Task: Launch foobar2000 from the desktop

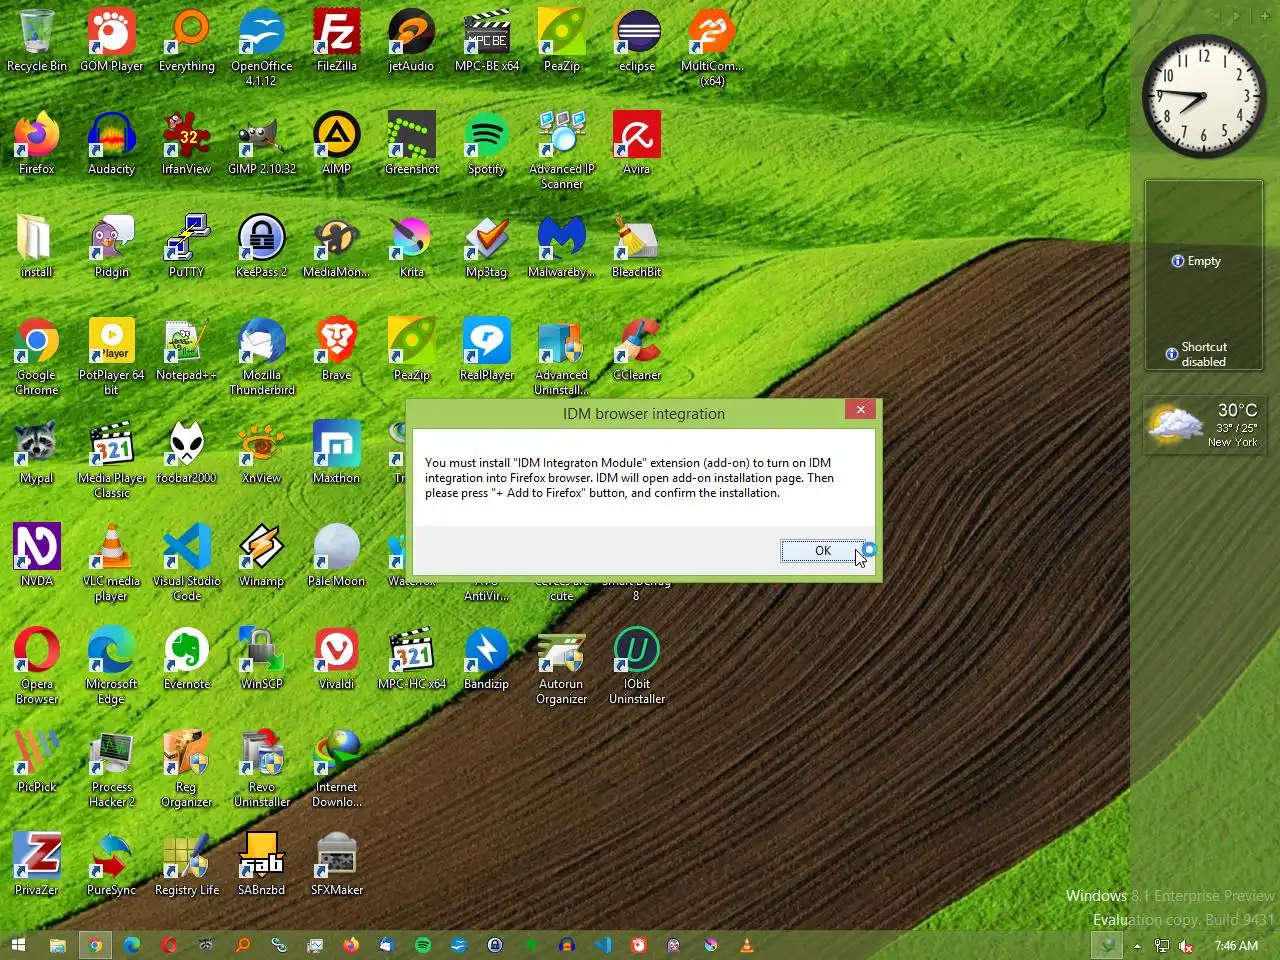Action: (187, 453)
